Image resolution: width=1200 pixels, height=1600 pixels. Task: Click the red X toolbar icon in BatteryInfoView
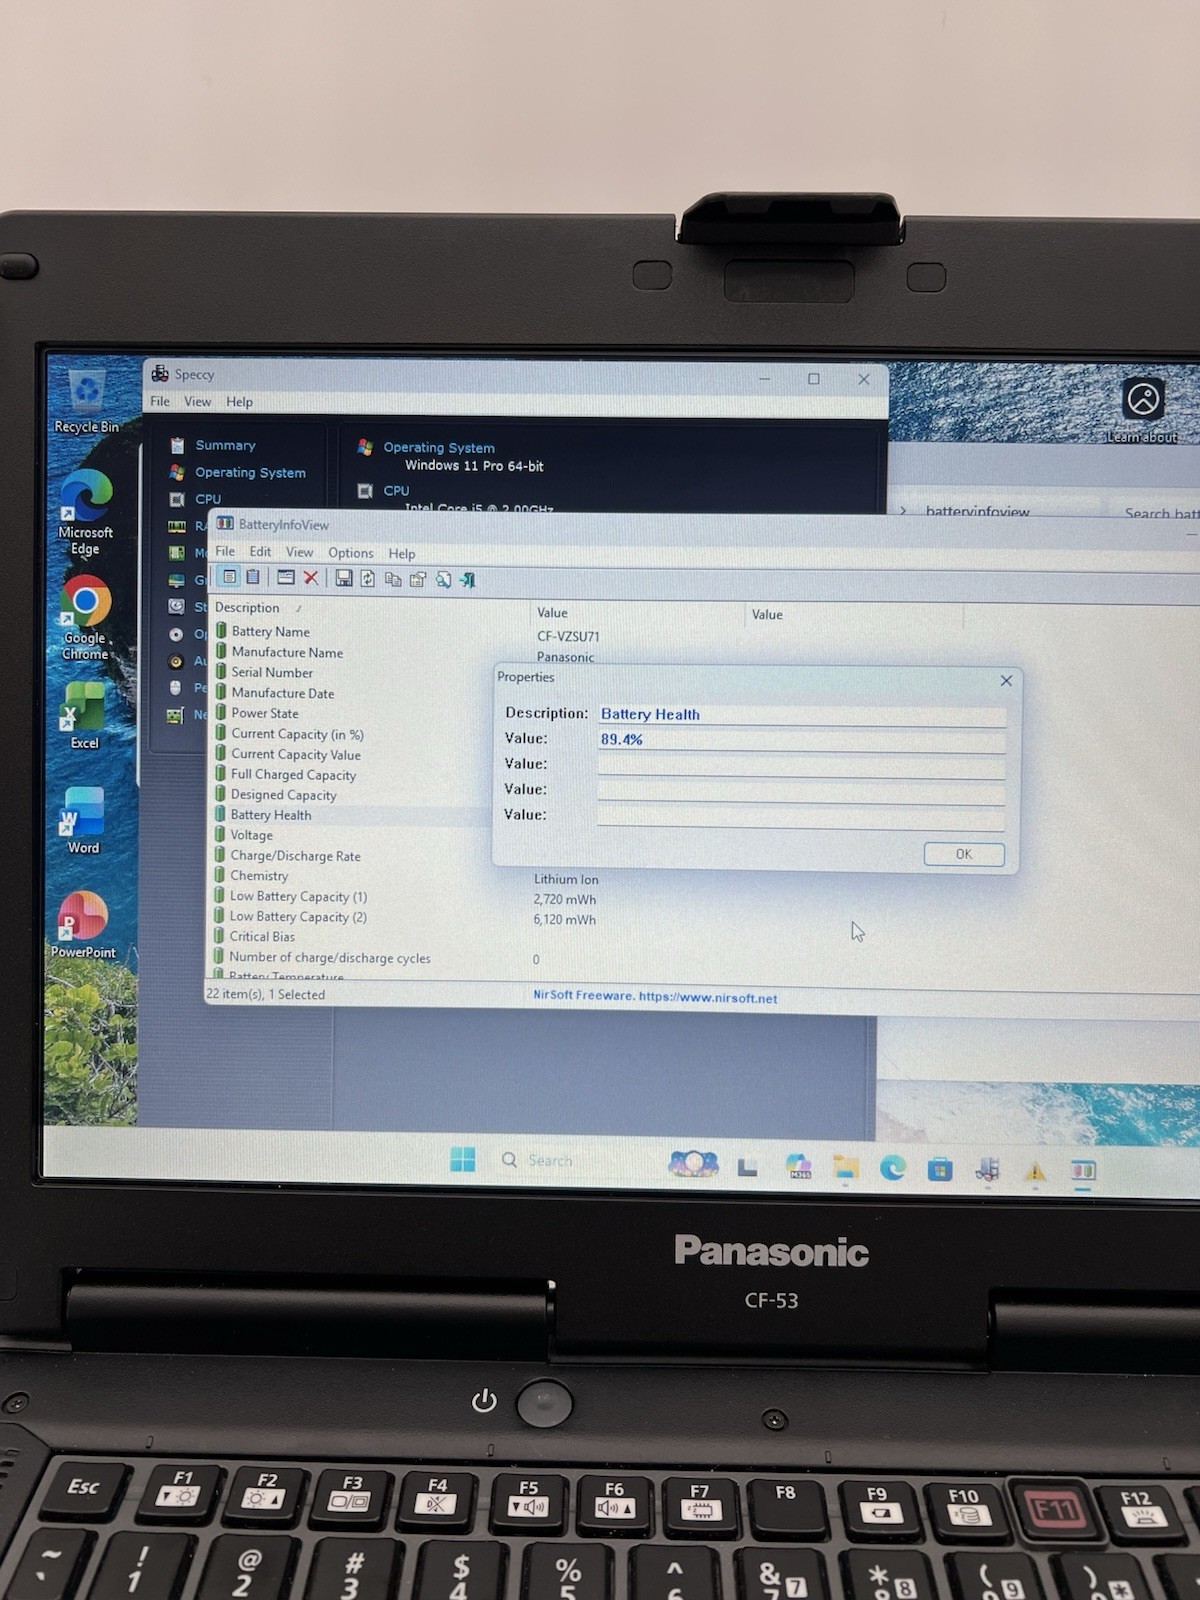point(311,578)
